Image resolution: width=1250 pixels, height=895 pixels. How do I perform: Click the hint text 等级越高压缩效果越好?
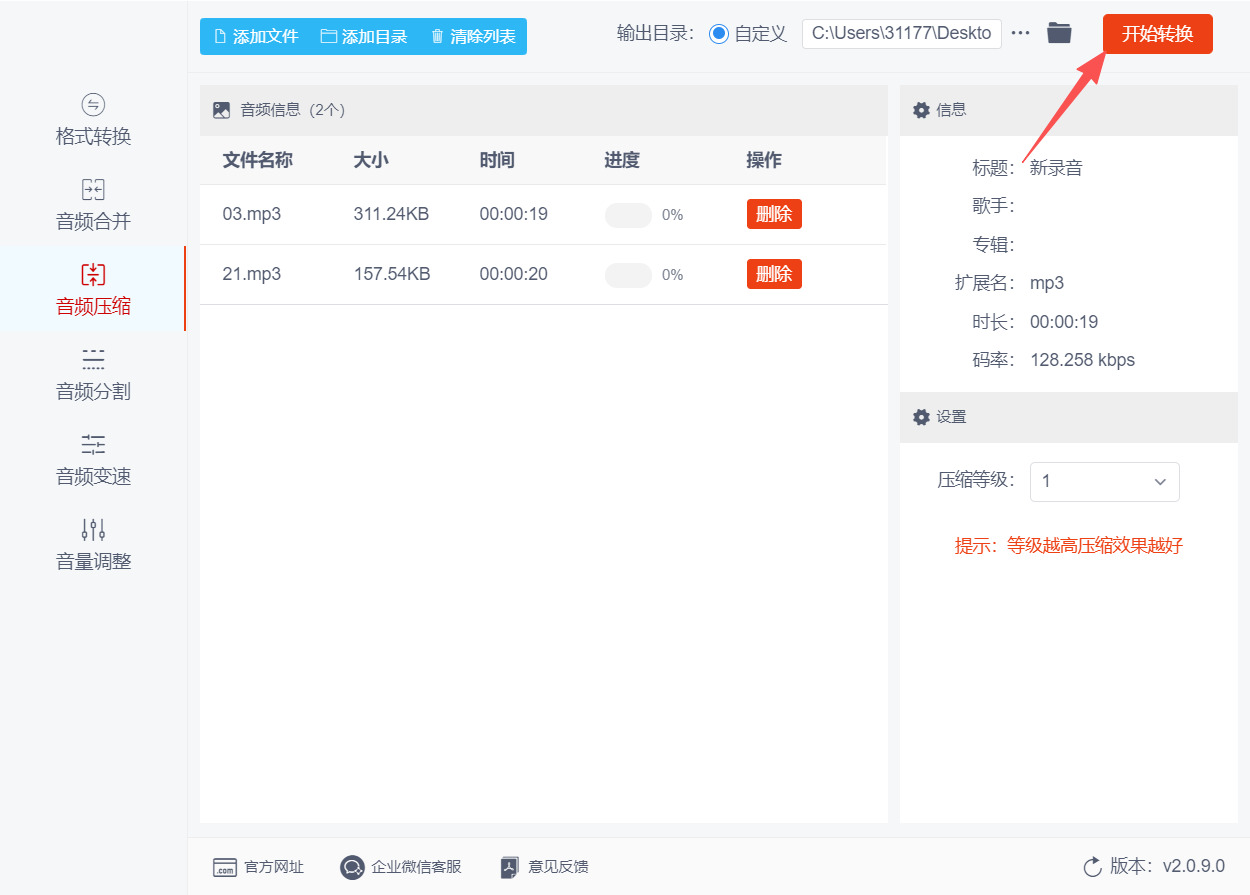click(x=1095, y=546)
